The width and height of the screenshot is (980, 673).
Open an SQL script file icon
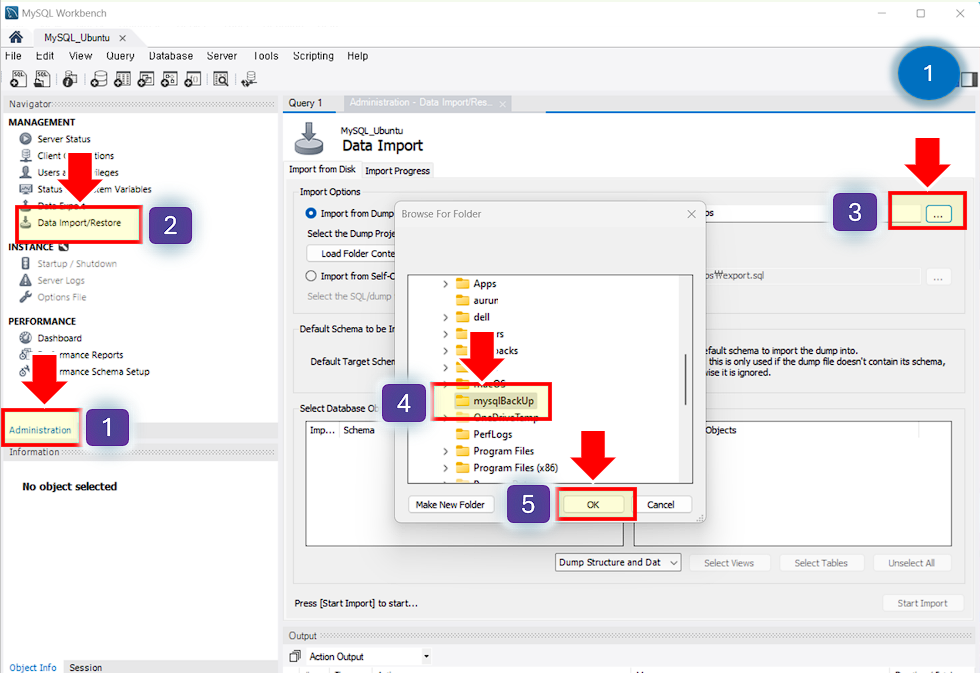(42, 79)
